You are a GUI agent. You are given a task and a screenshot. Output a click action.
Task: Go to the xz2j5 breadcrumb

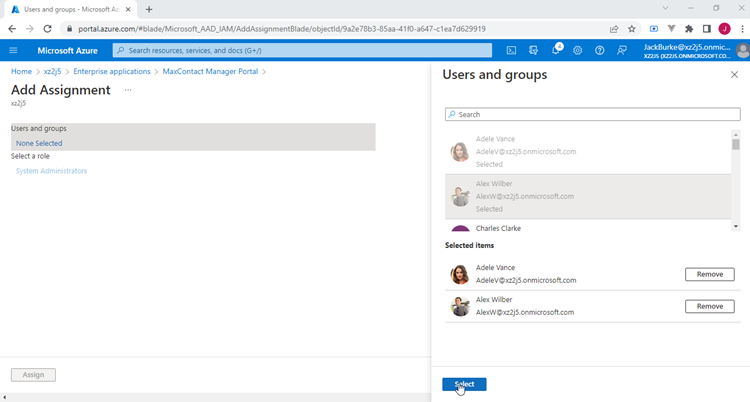pyautogui.click(x=53, y=71)
